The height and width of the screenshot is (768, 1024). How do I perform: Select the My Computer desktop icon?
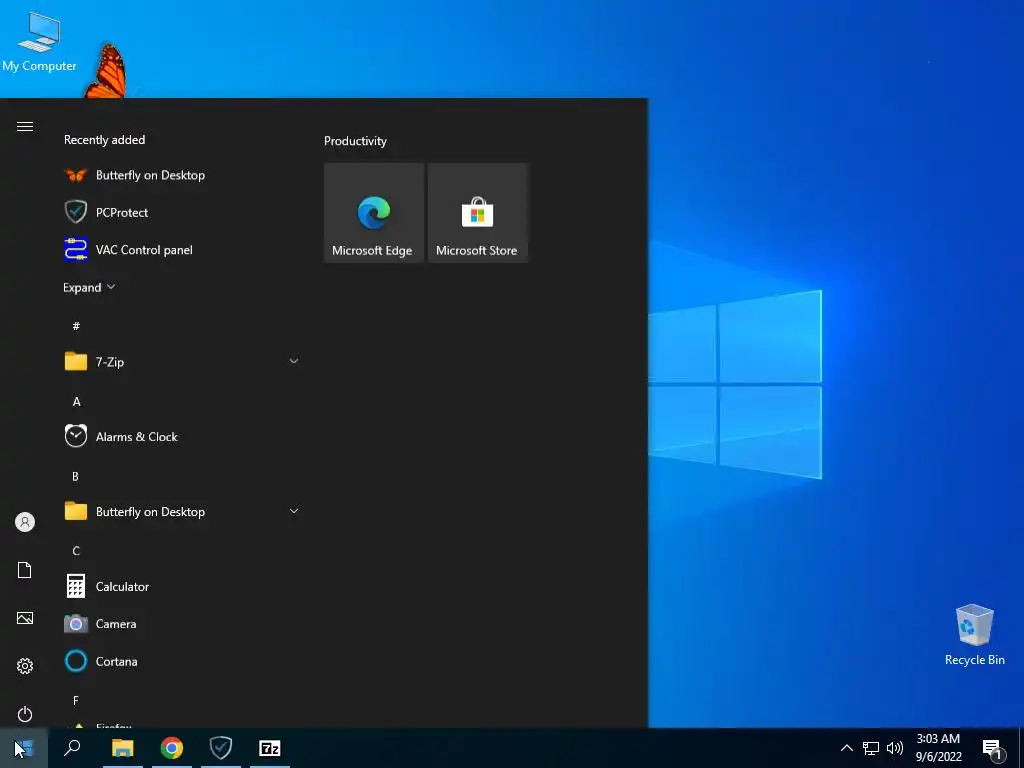pos(39,41)
